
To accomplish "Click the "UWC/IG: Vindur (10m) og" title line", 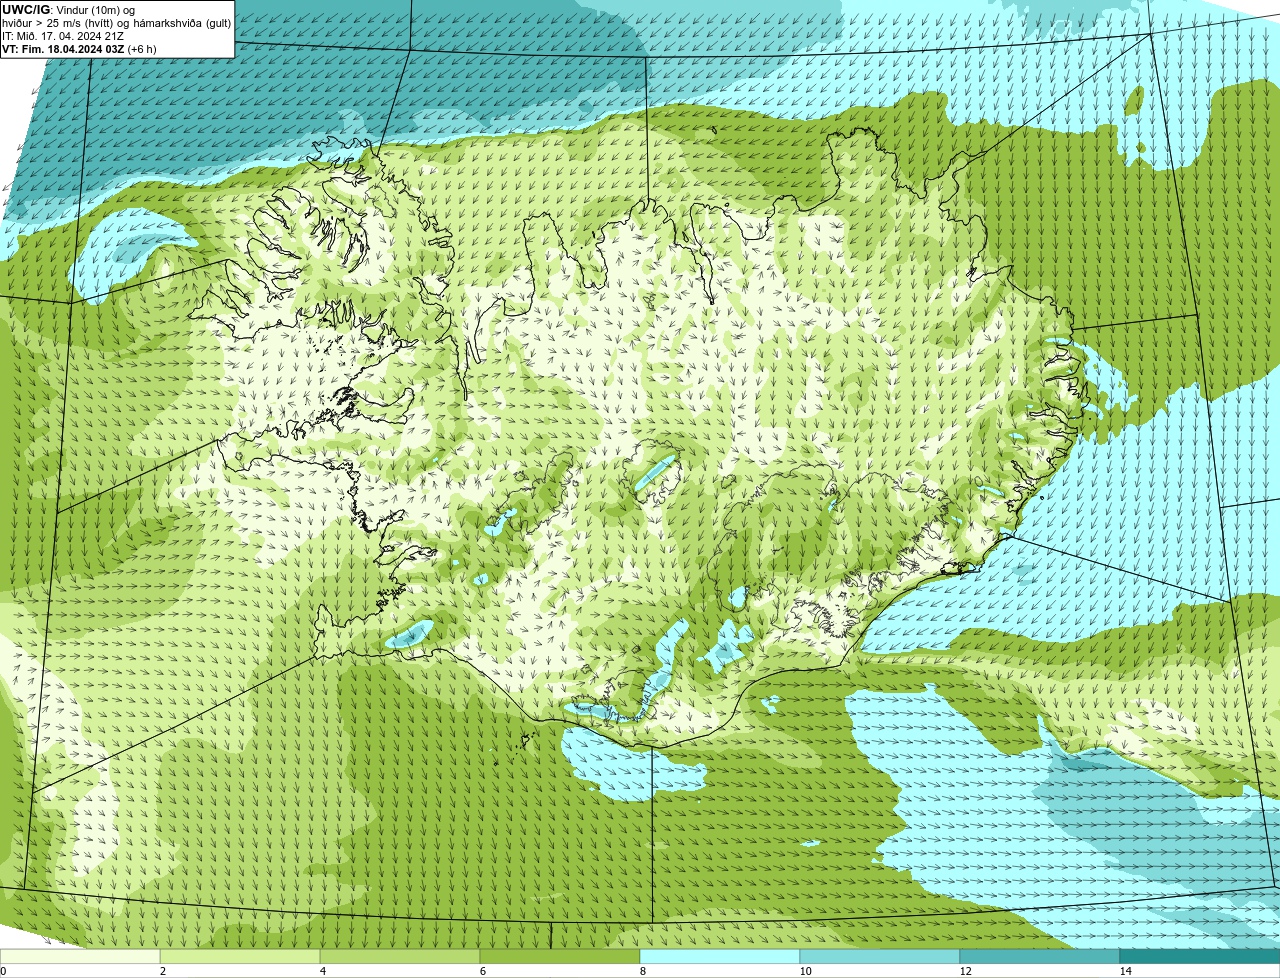I will tap(69, 10).
